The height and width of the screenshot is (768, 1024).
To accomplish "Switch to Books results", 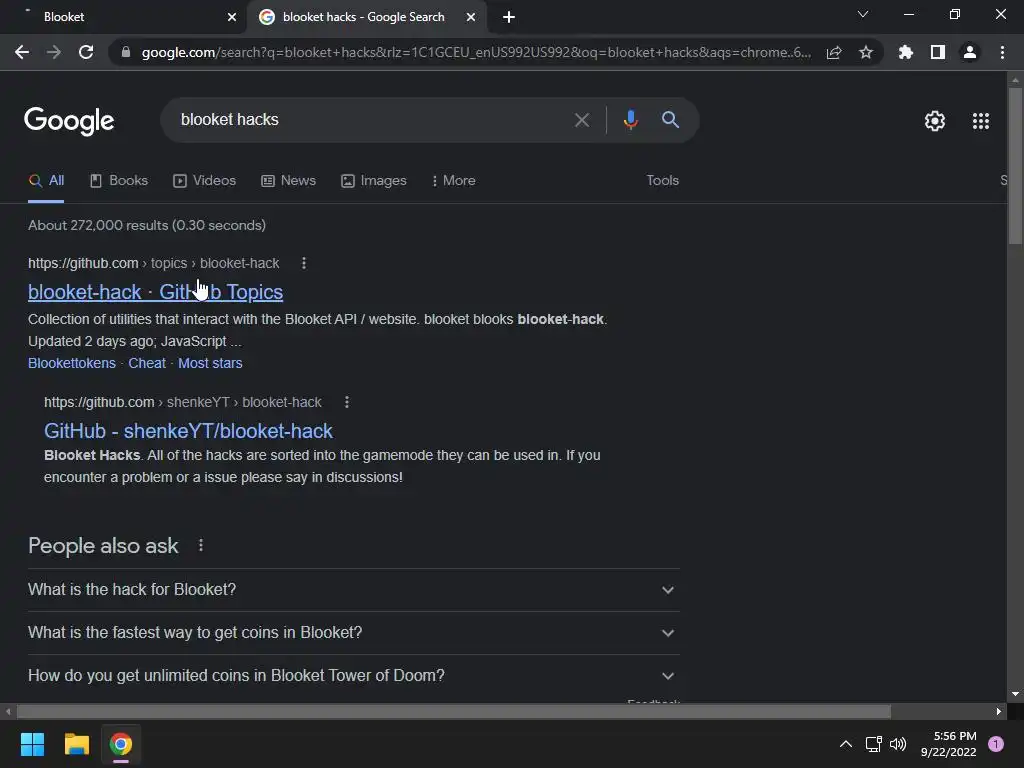I will point(119,181).
